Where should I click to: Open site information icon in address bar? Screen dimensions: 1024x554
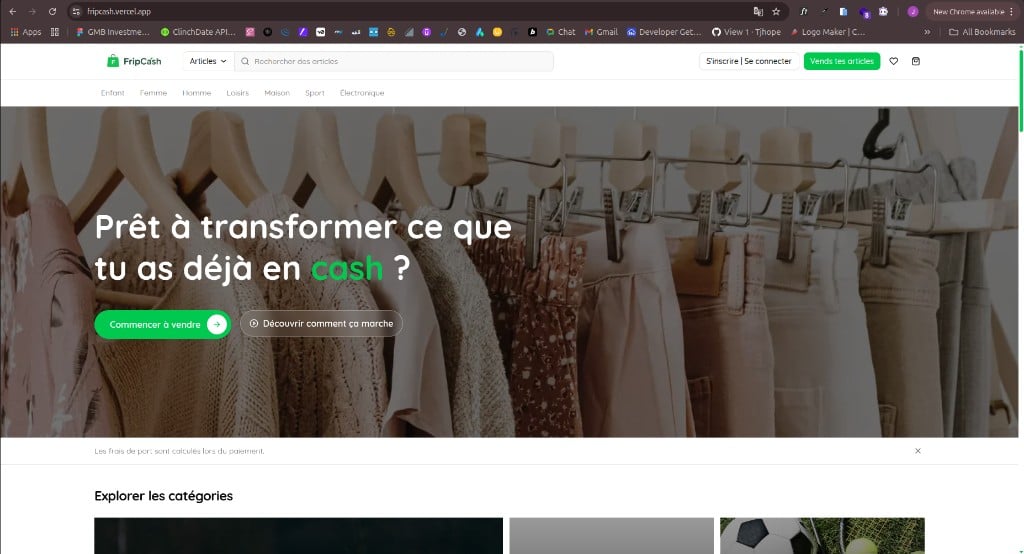click(76, 11)
